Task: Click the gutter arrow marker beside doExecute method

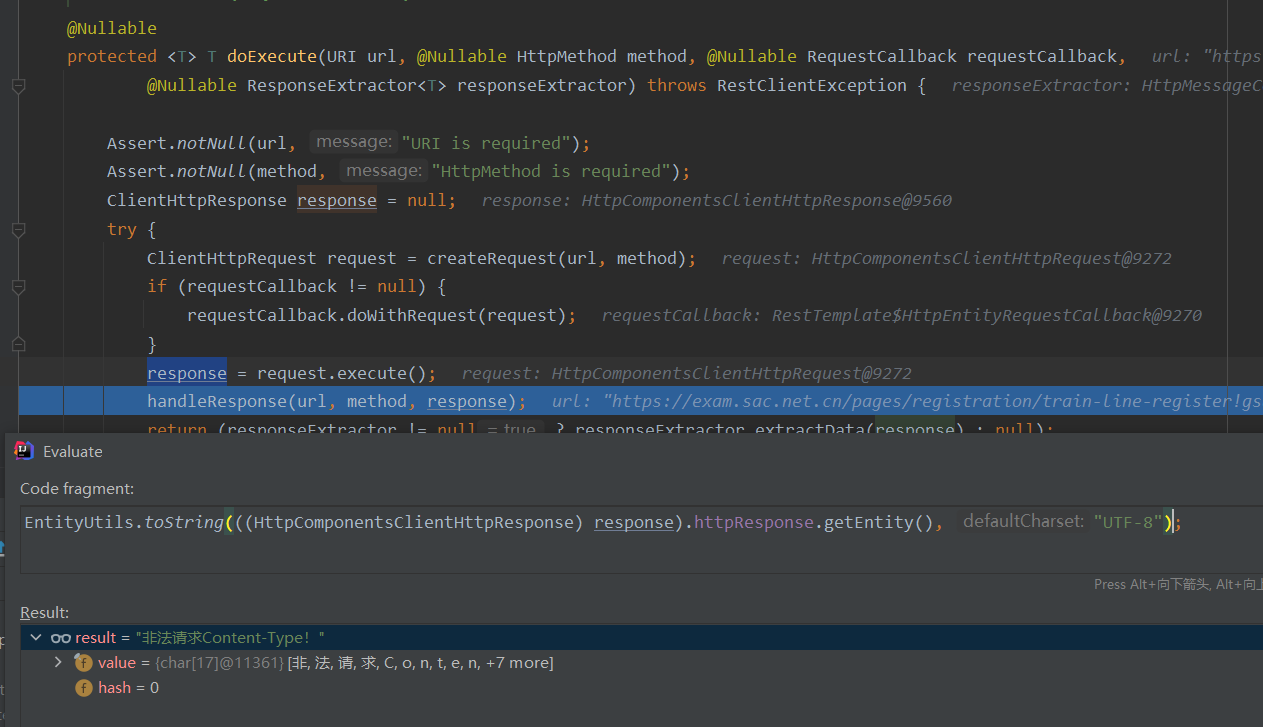Action: click(18, 86)
